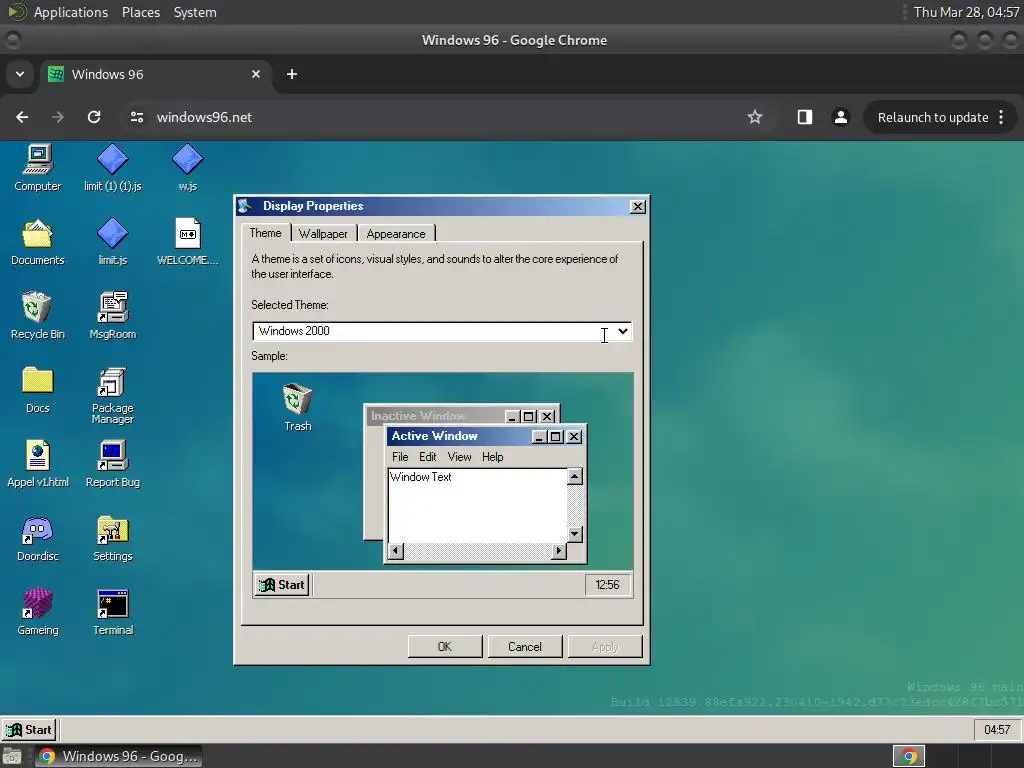Click the sample horizontal scrollbar right arrow
This screenshot has height=768, width=1024.
click(x=558, y=551)
